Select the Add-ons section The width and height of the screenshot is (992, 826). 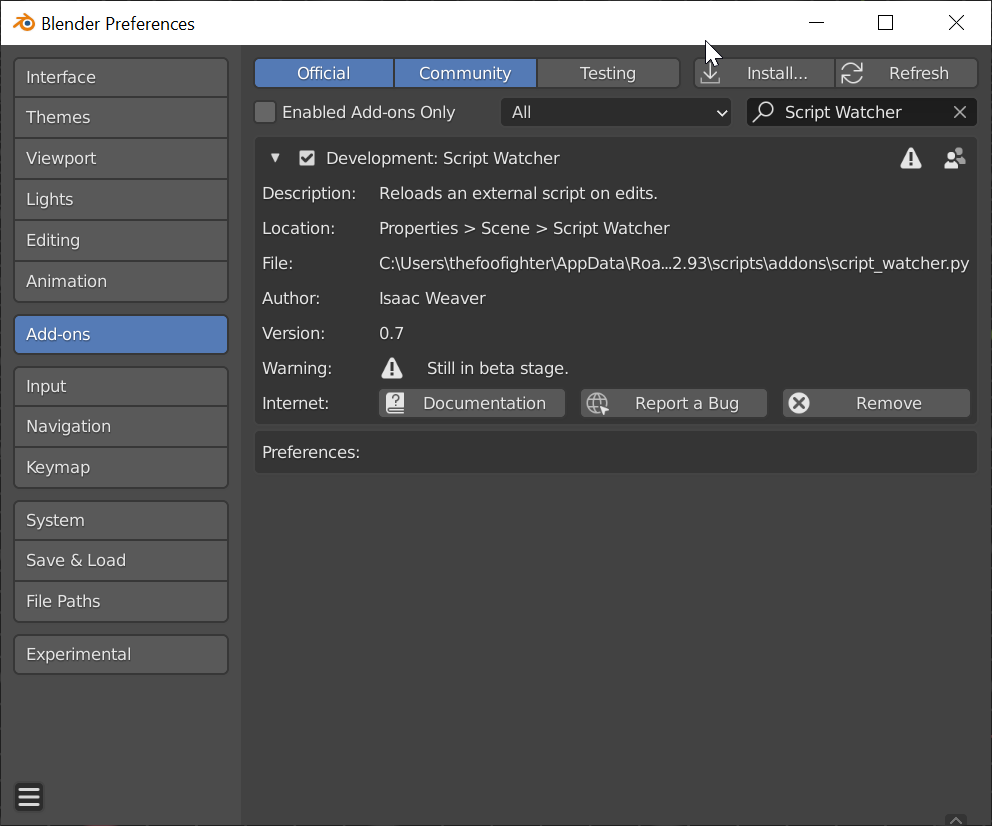(121, 334)
